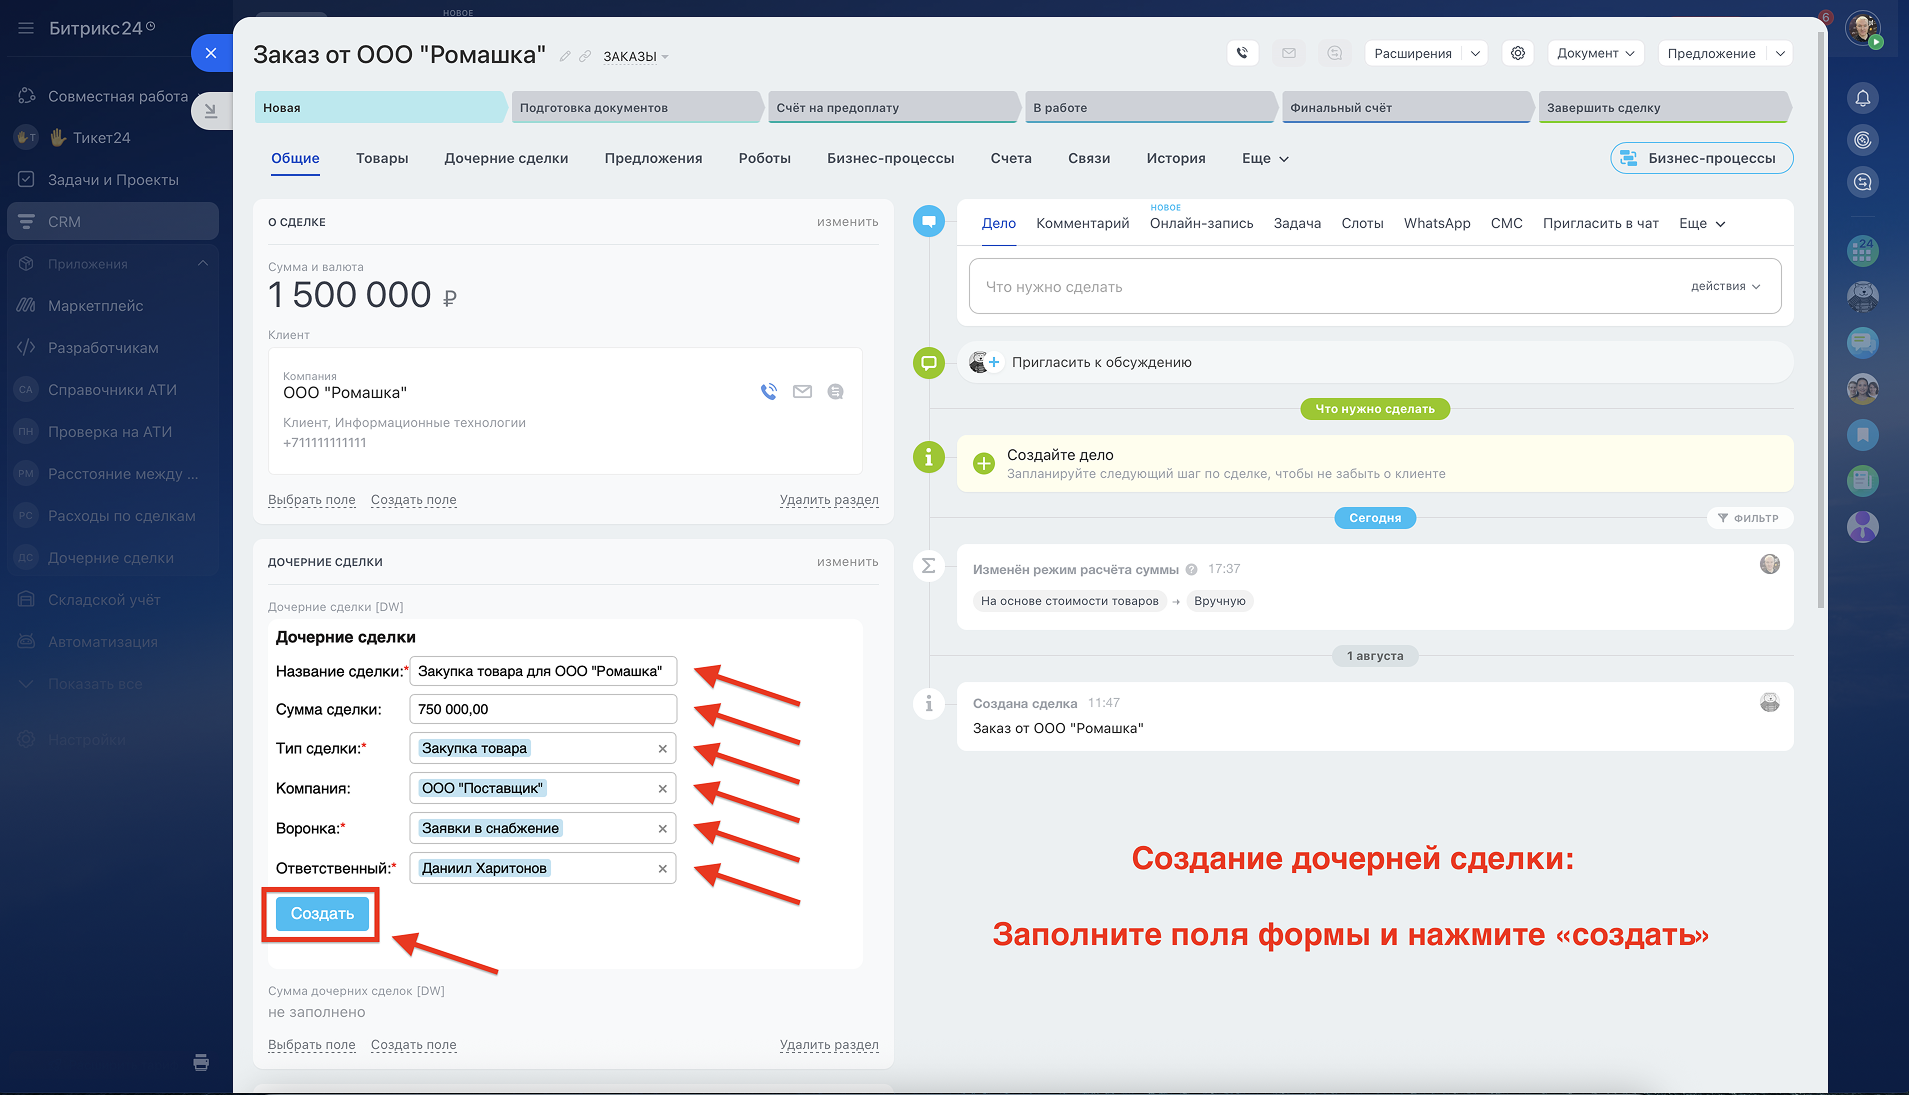The height and width of the screenshot is (1095, 1909).
Task: Open the settings gear in deal header
Action: coord(1518,53)
